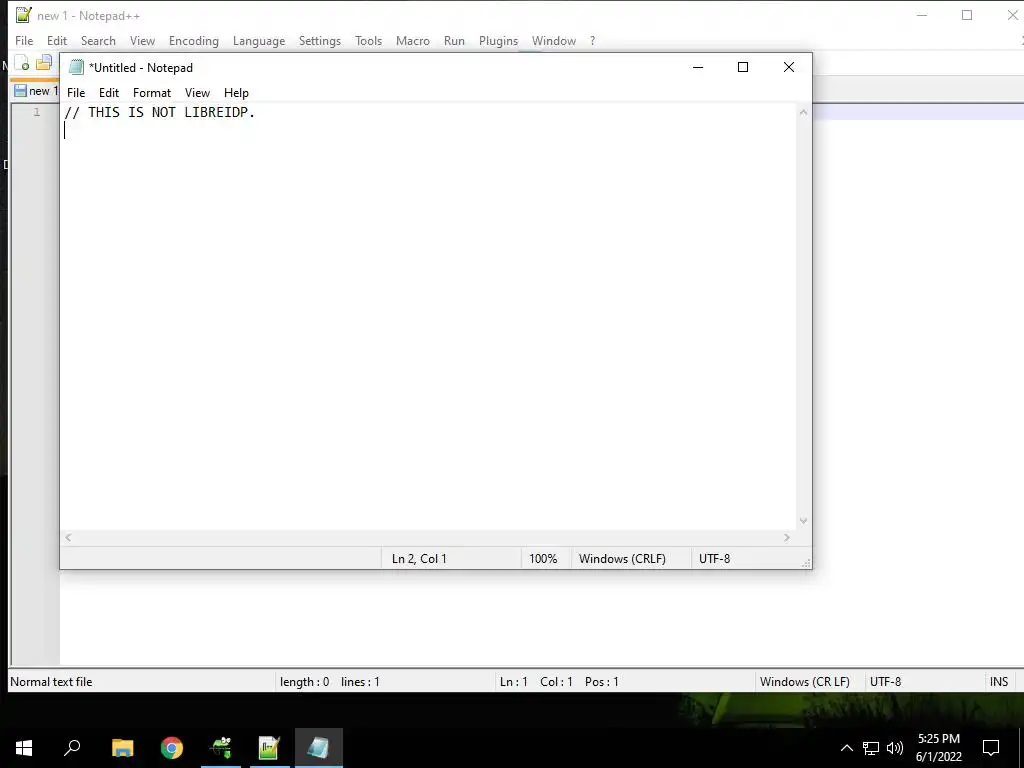The image size is (1024, 768).
Task: Open Notepad++ View menu
Action: pos(142,40)
